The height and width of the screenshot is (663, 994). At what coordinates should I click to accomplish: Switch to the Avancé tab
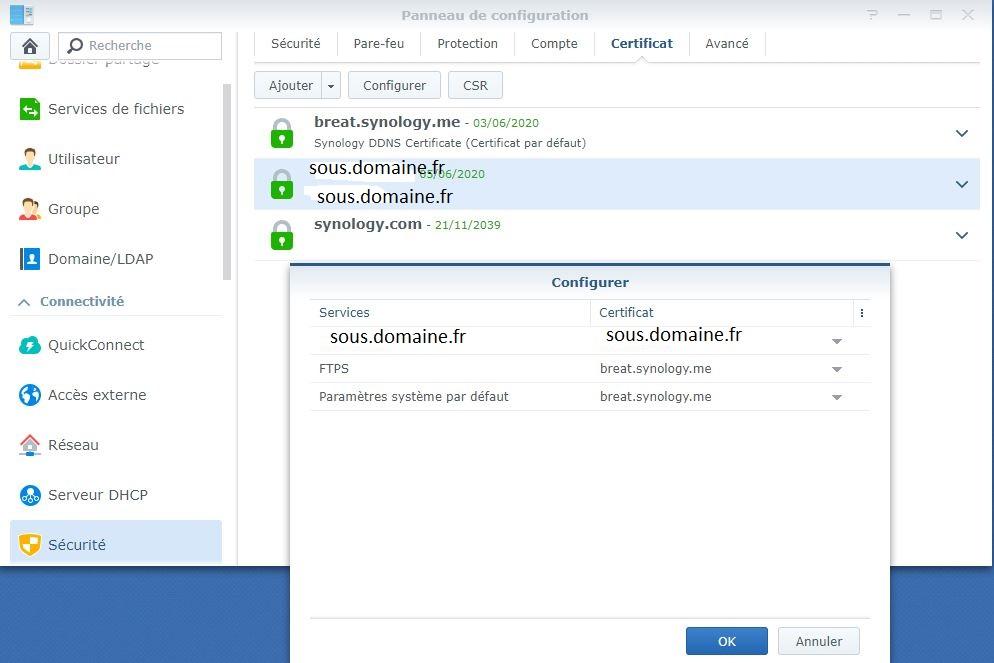click(727, 44)
